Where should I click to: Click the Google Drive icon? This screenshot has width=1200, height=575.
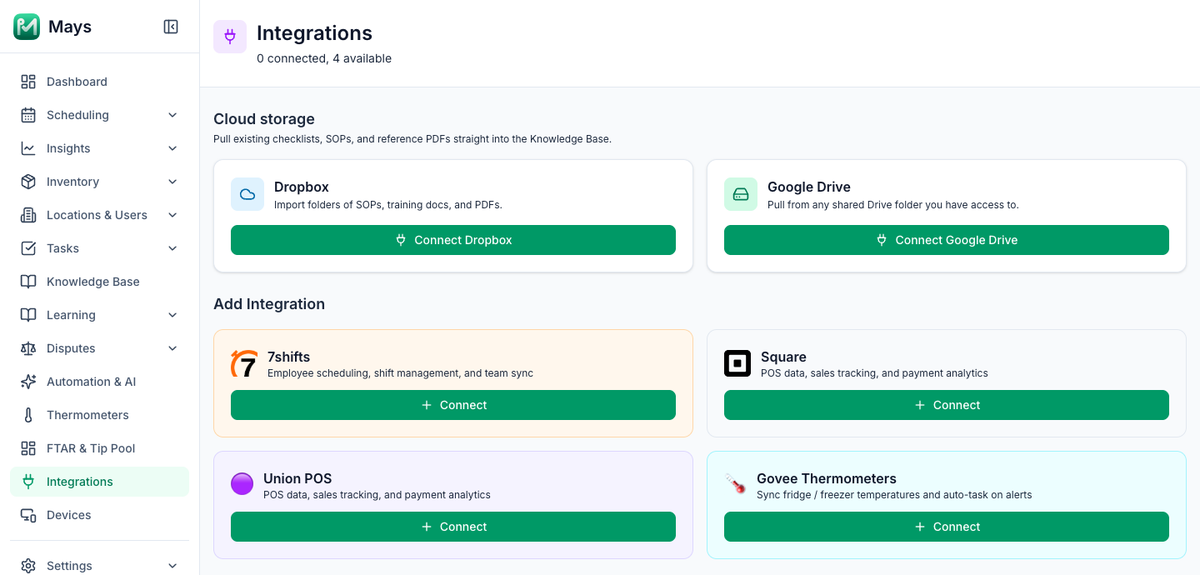click(x=740, y=195)
